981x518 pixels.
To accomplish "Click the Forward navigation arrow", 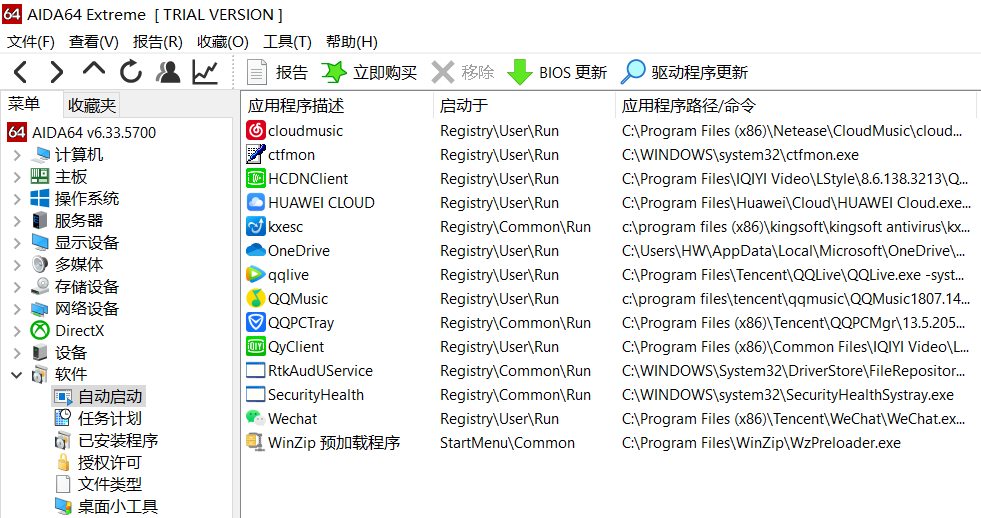I will point(57,72).
